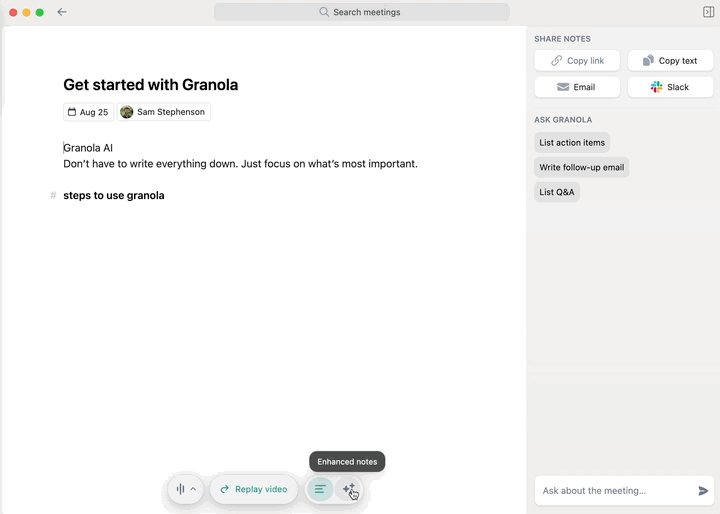Send the question with the arrow icon

[703, 491]
